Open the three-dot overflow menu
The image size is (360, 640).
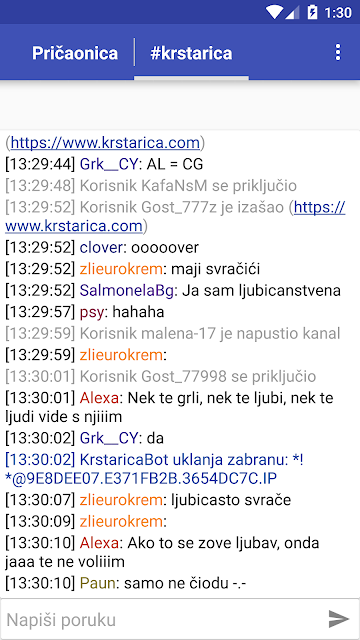point(338,53)
